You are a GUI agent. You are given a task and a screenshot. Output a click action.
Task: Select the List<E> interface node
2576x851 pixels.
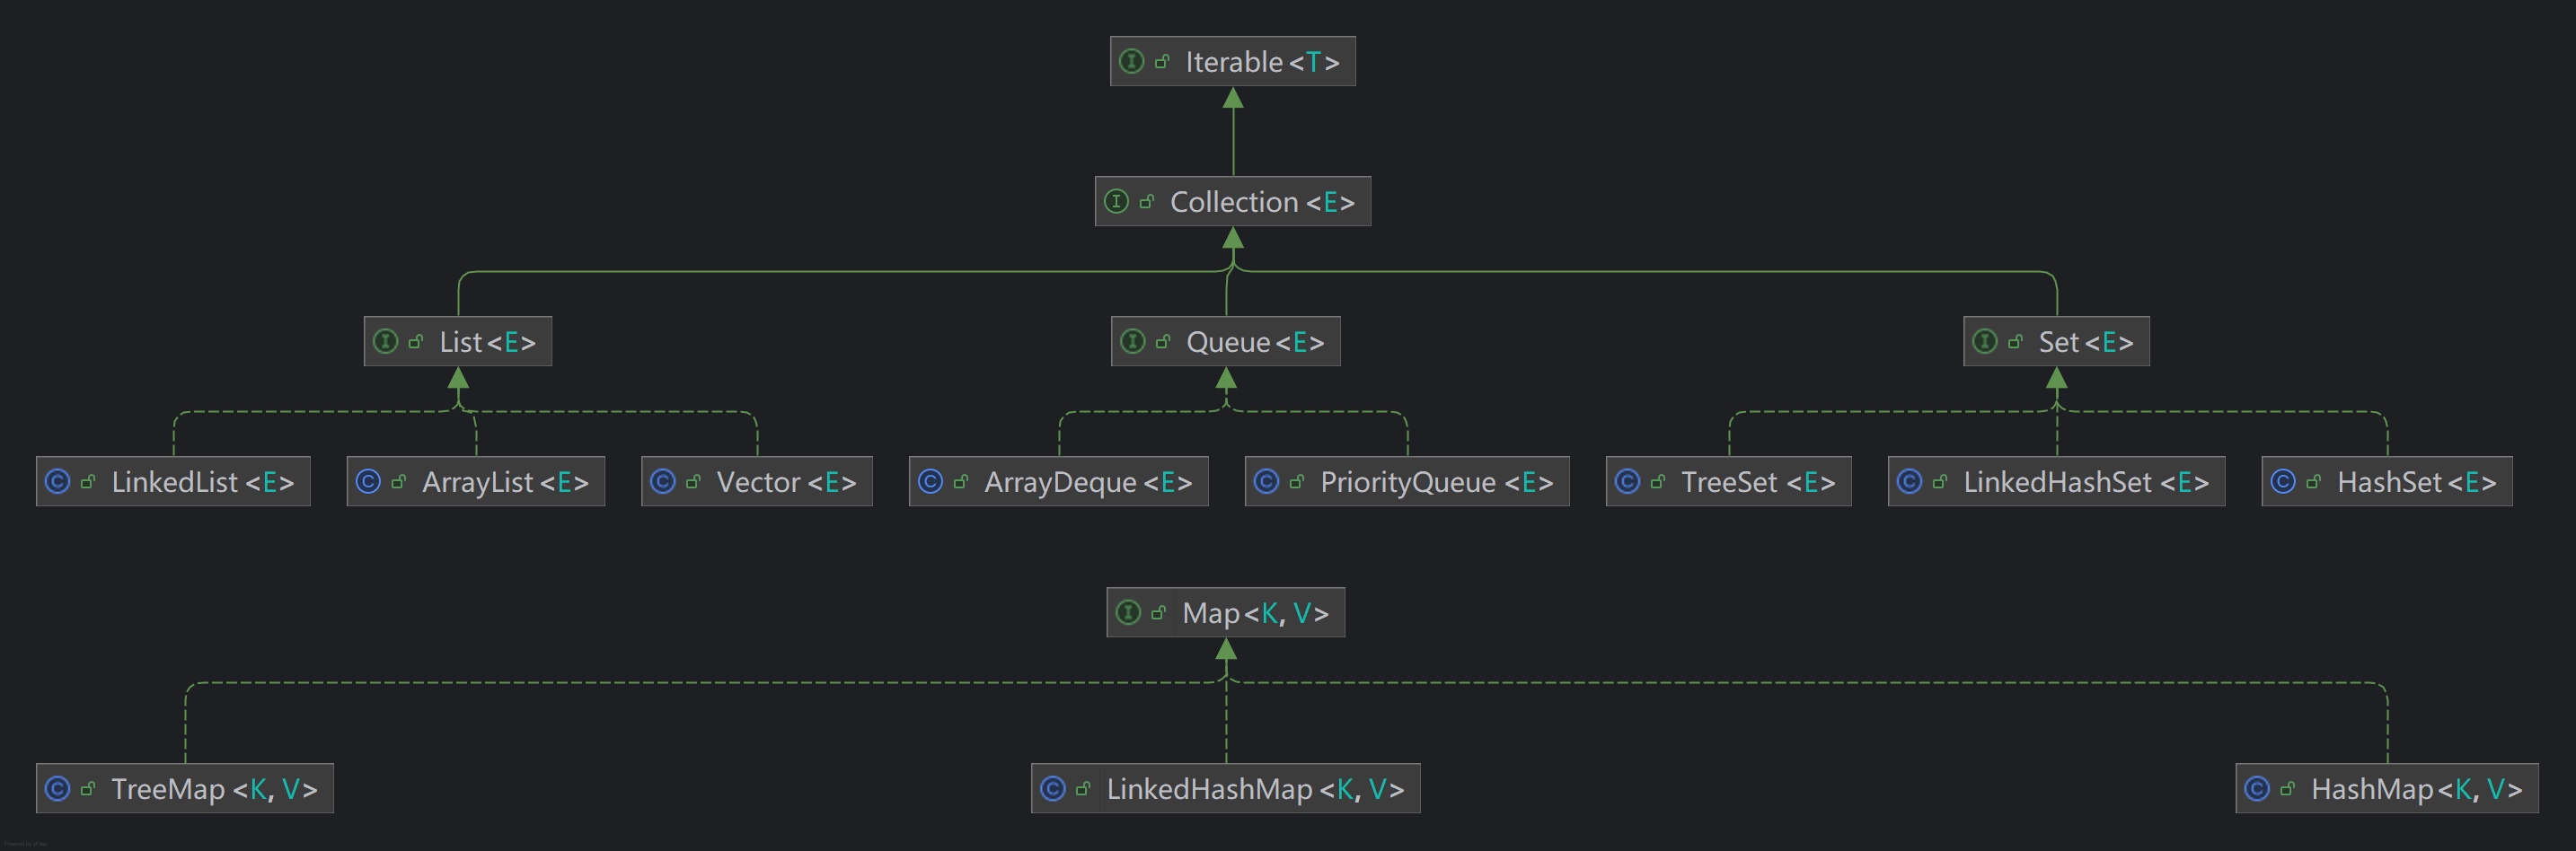click(458, 342)
